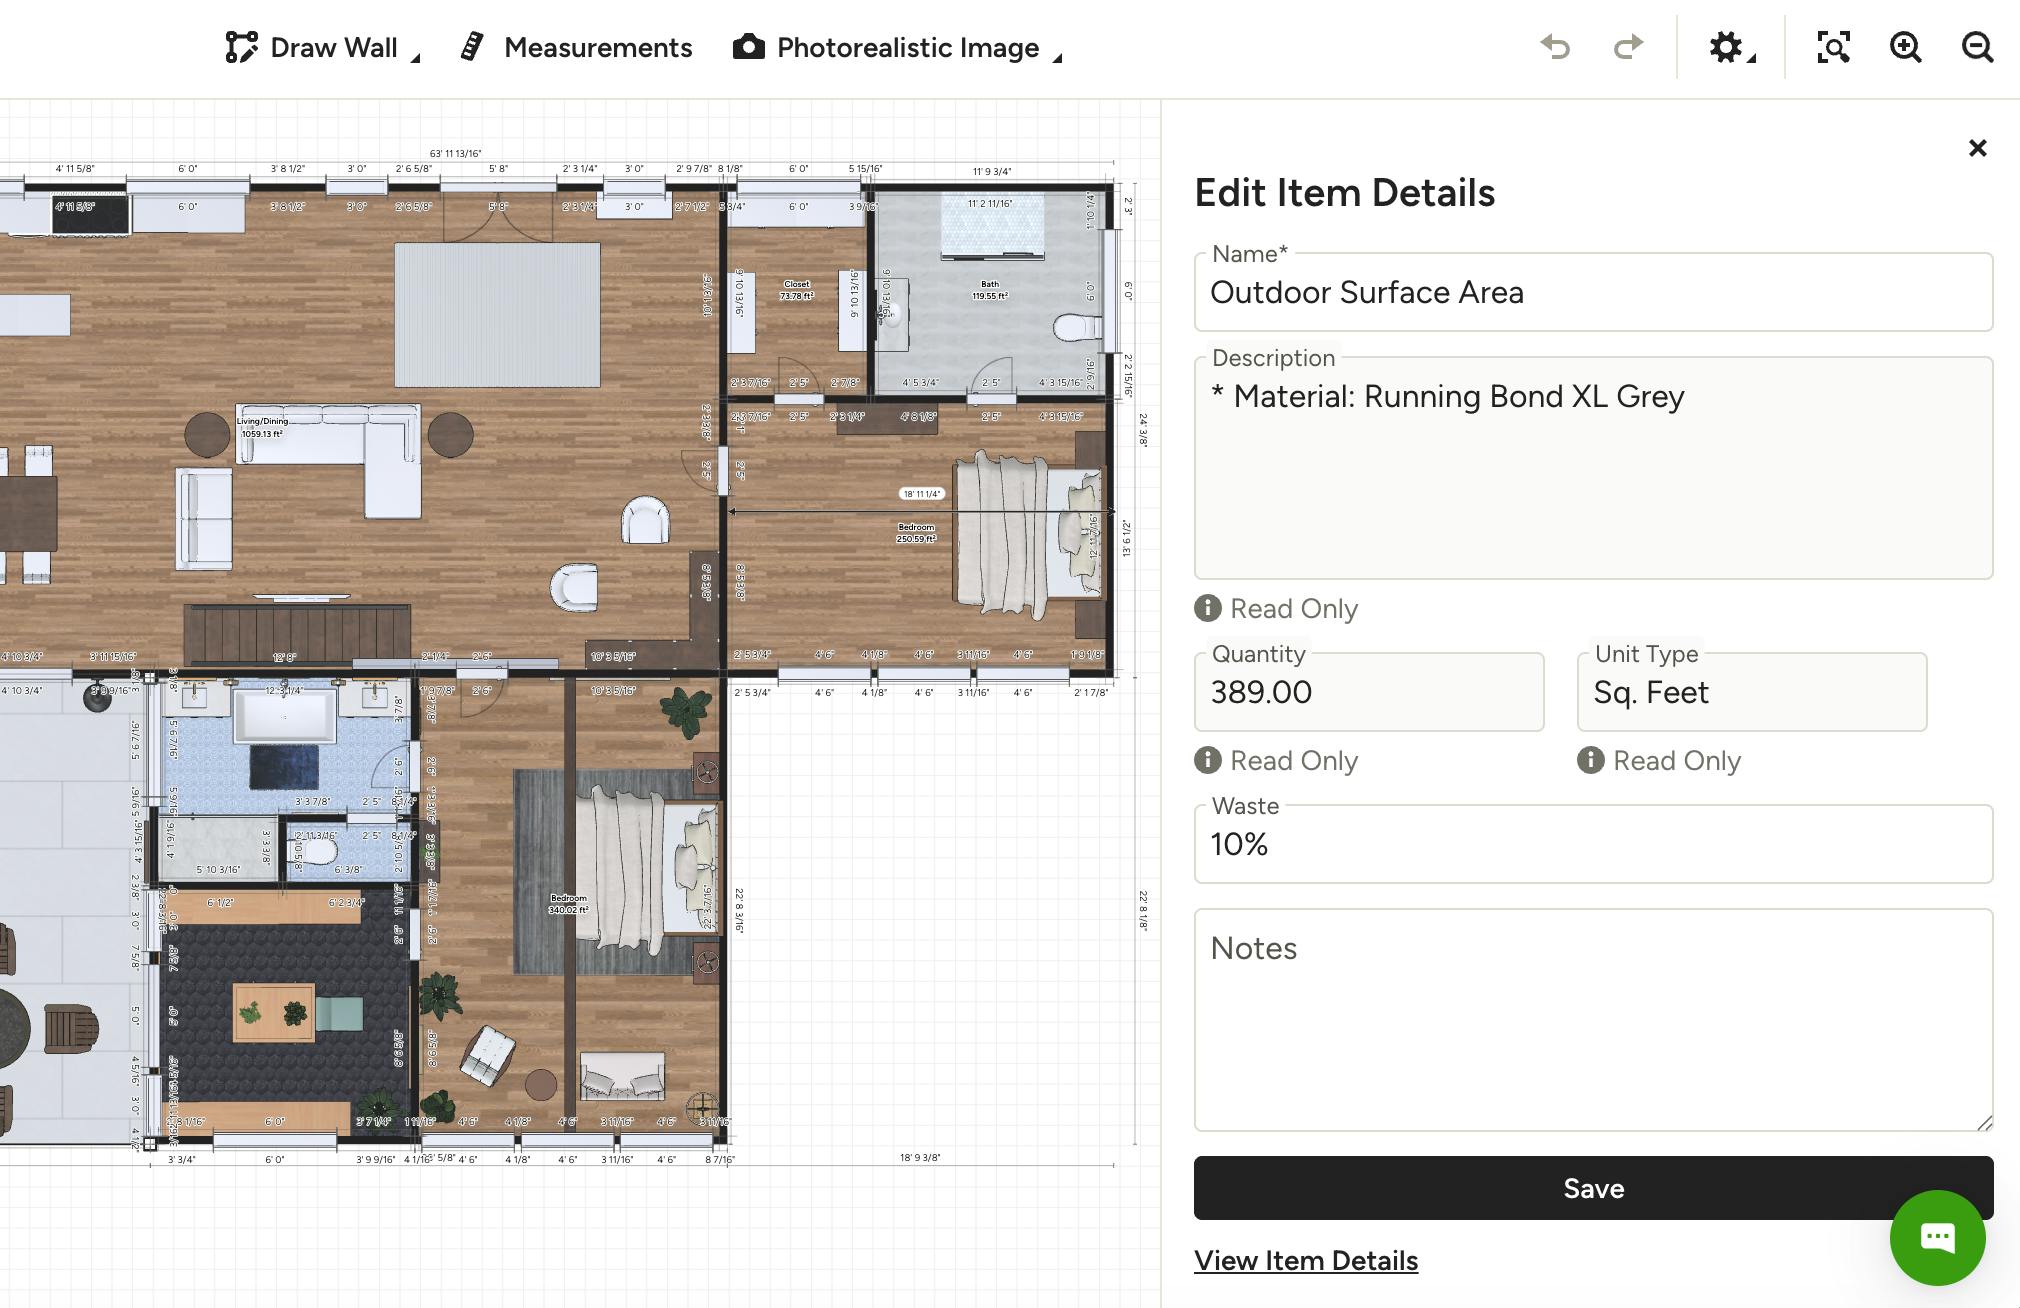Click the Unit Type field

[1752, 692]
